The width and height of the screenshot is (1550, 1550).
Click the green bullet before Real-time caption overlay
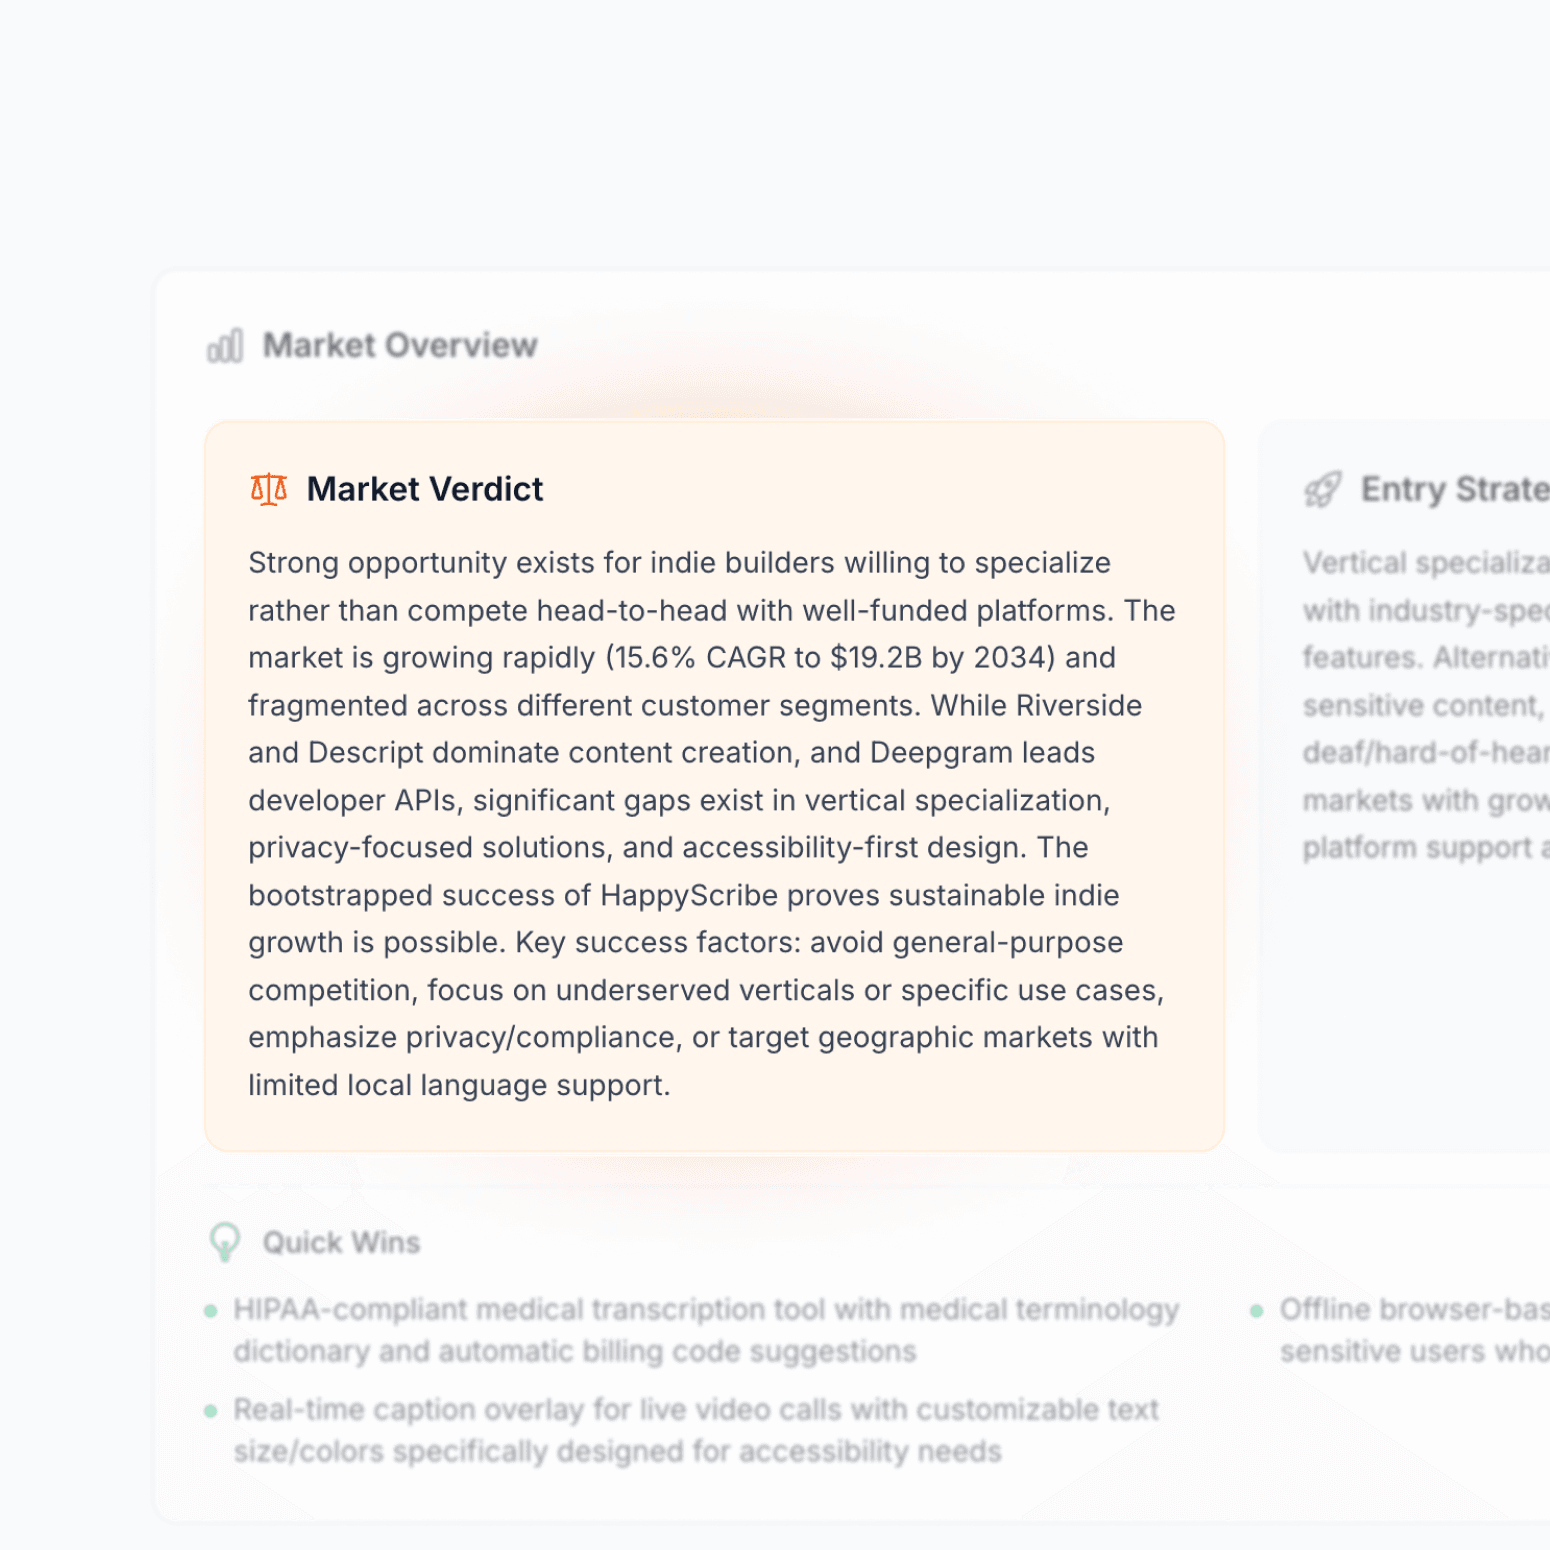[x=211, y=1411]
